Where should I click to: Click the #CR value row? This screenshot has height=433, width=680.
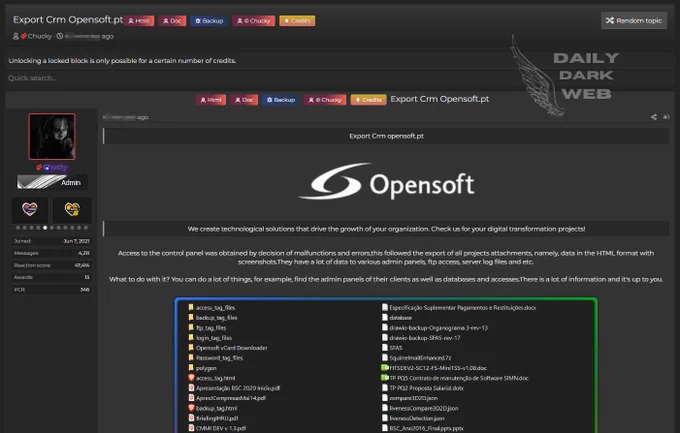(52, 289)
